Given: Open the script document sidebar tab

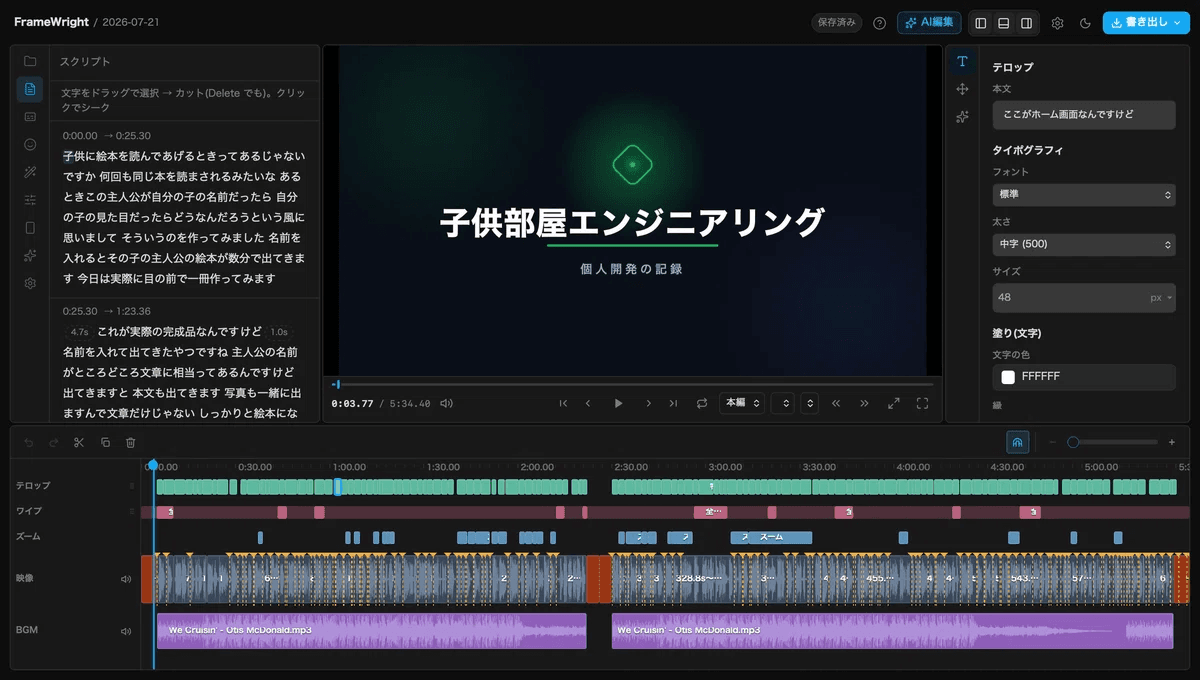Looking at the screenshot, I should (30, 89).
